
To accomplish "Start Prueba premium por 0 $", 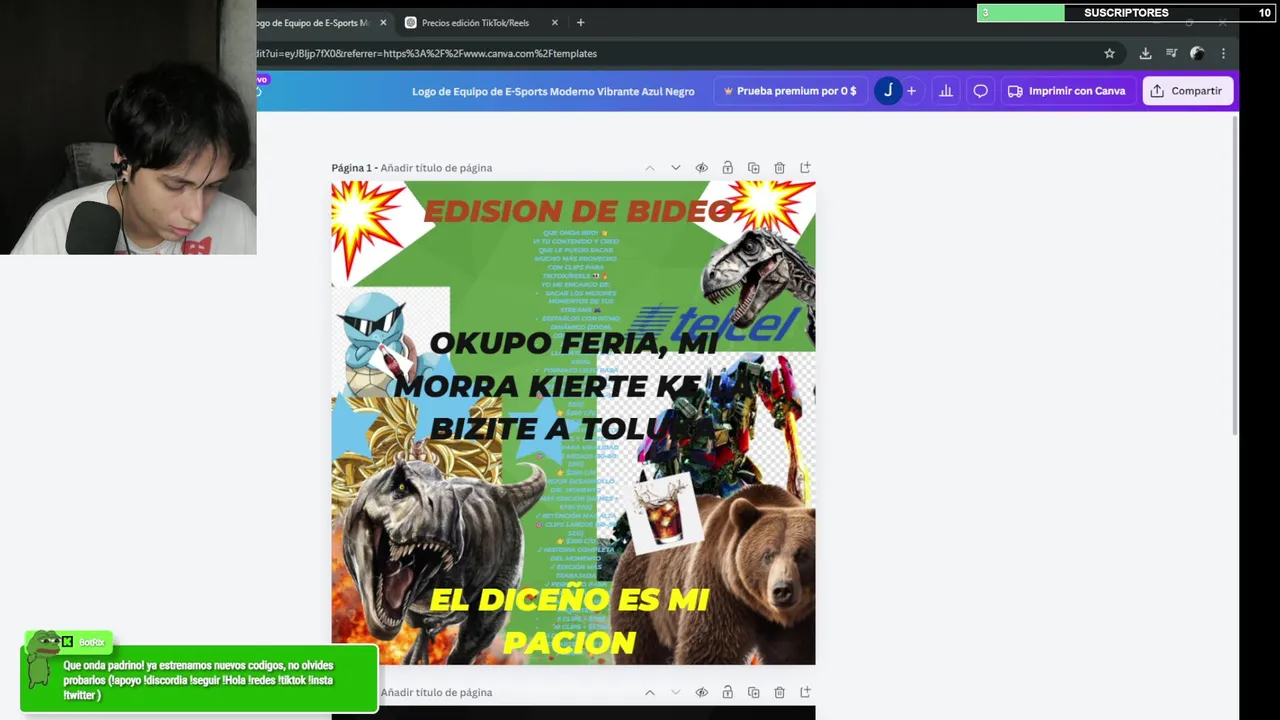I will point(790,91).
